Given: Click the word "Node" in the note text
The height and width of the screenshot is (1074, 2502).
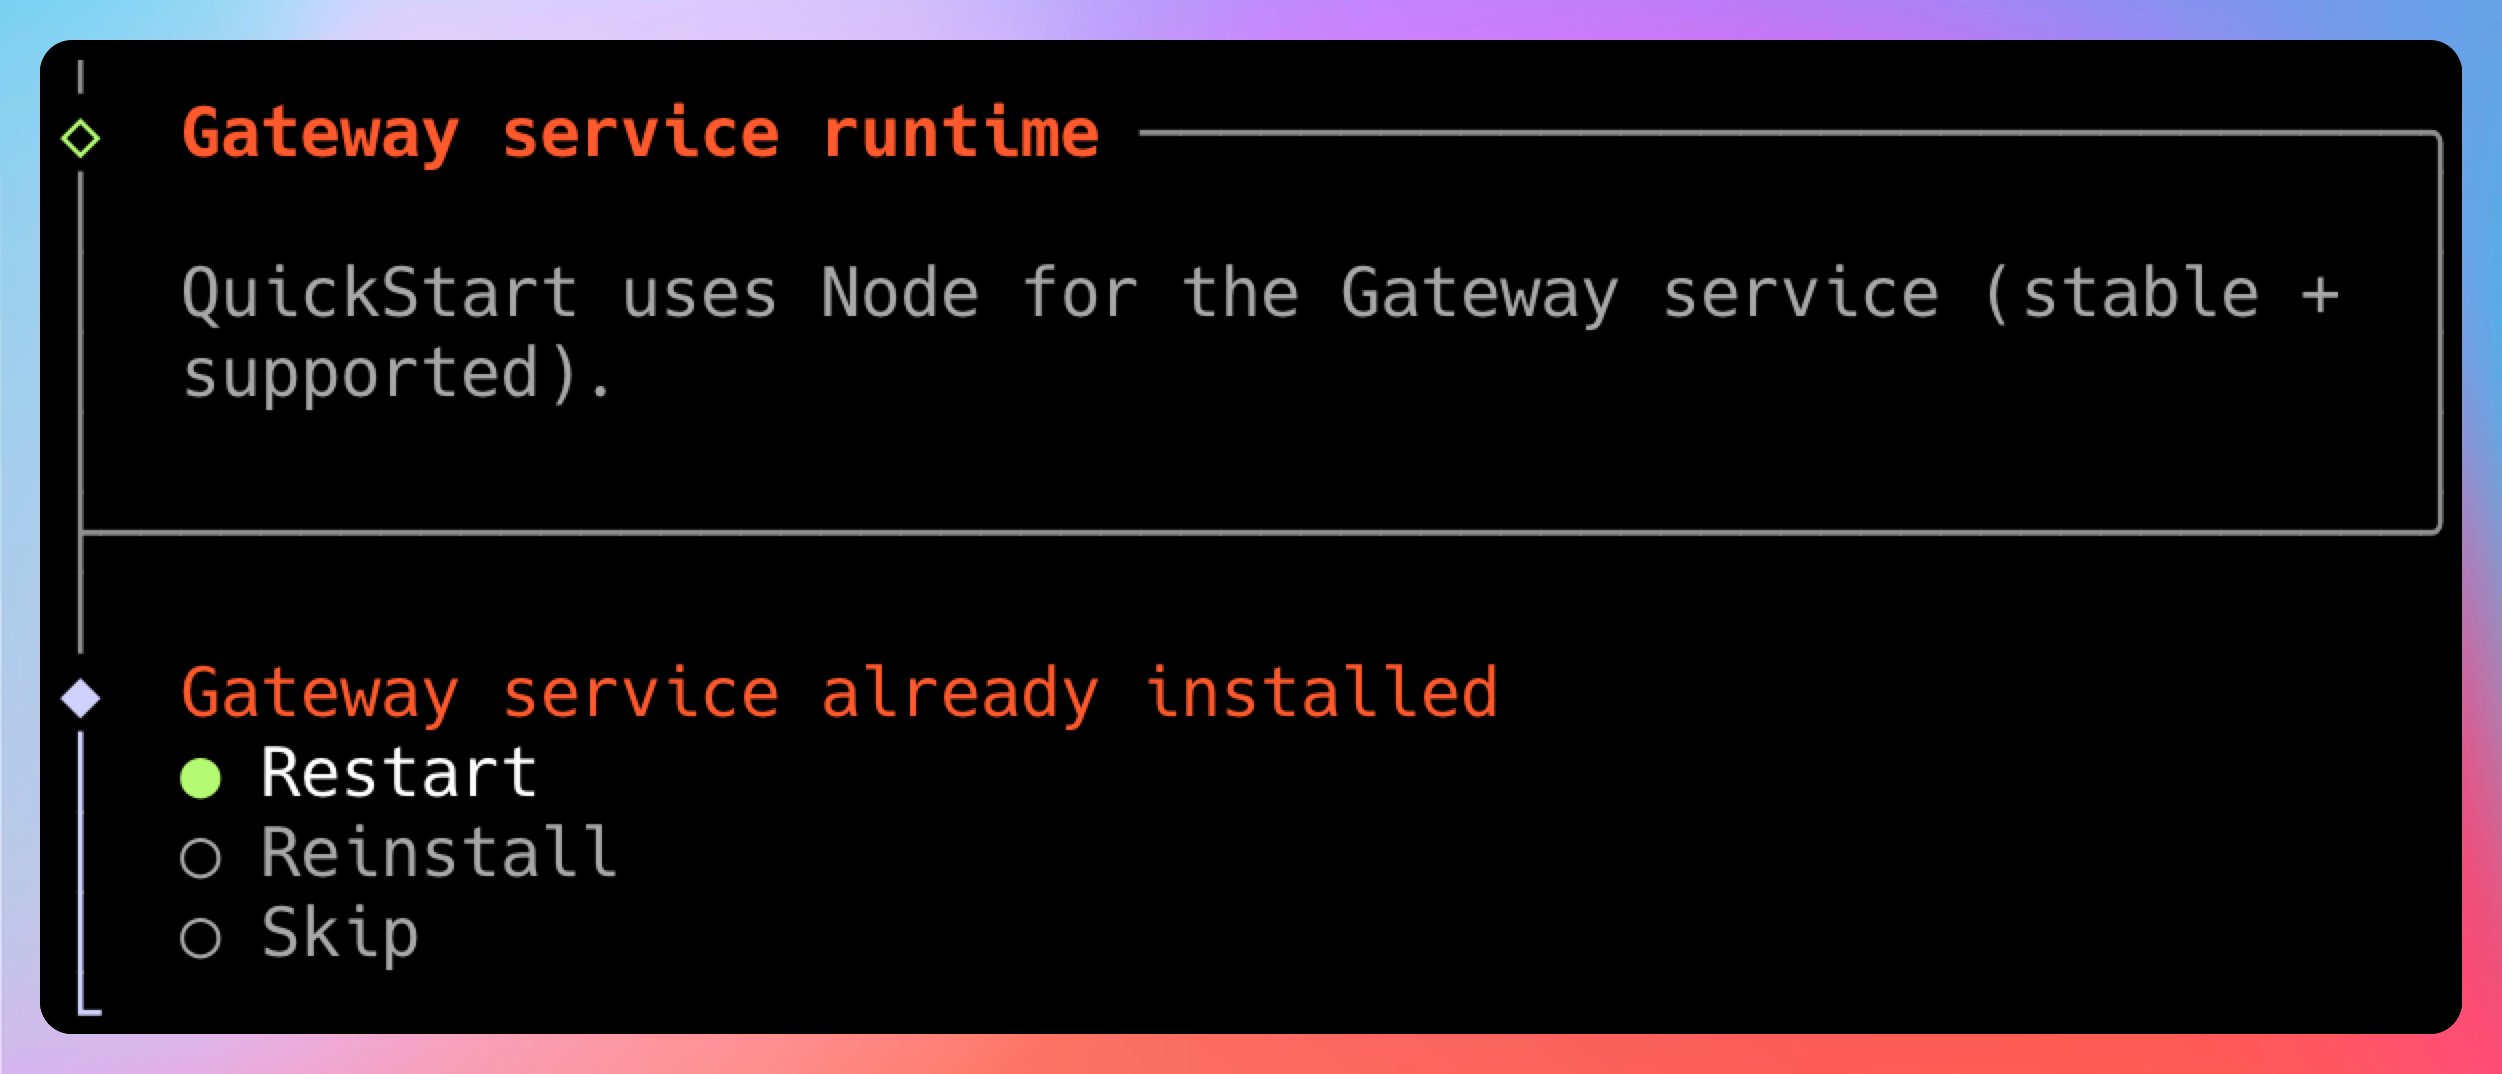Looking at the screenshot, I should (x=899, y=294).
